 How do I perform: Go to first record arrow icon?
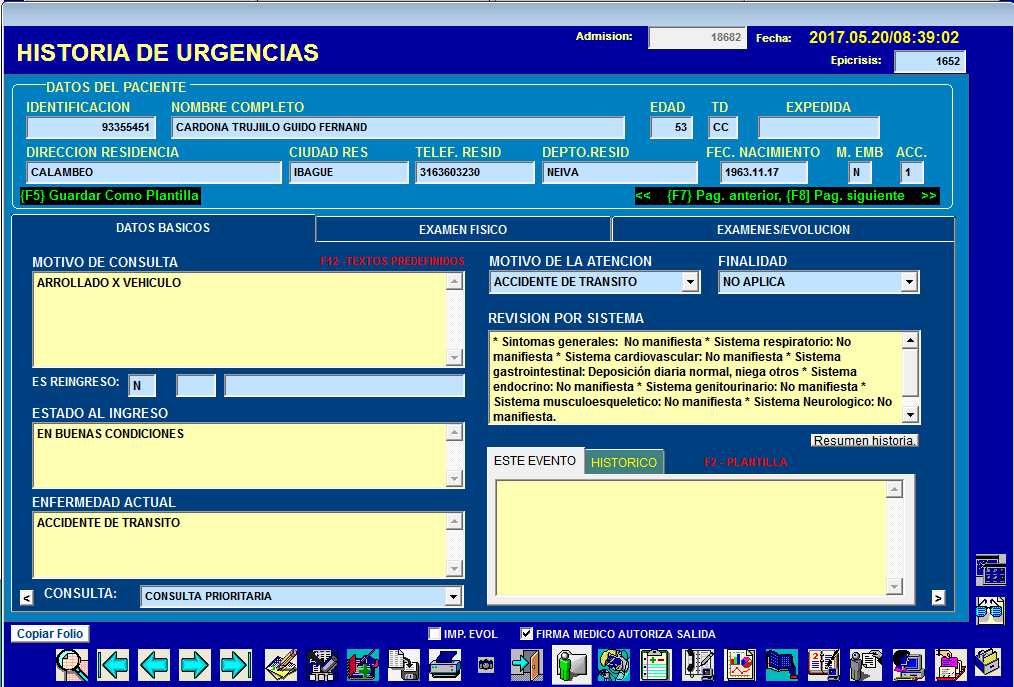(113, 665)
